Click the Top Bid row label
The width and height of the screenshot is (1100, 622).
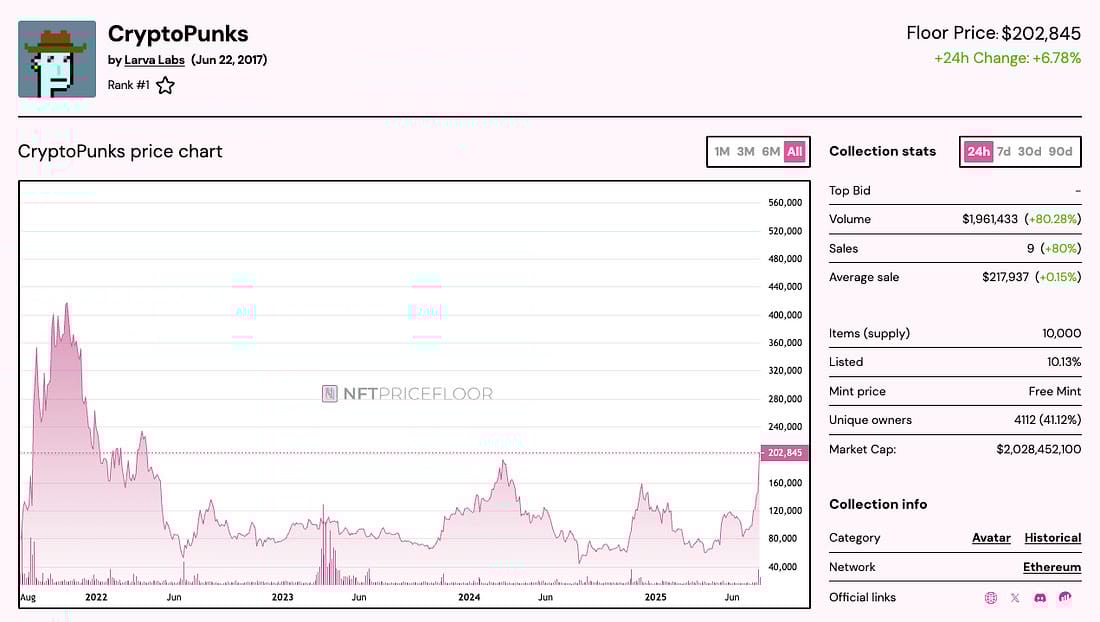[850, 191]
